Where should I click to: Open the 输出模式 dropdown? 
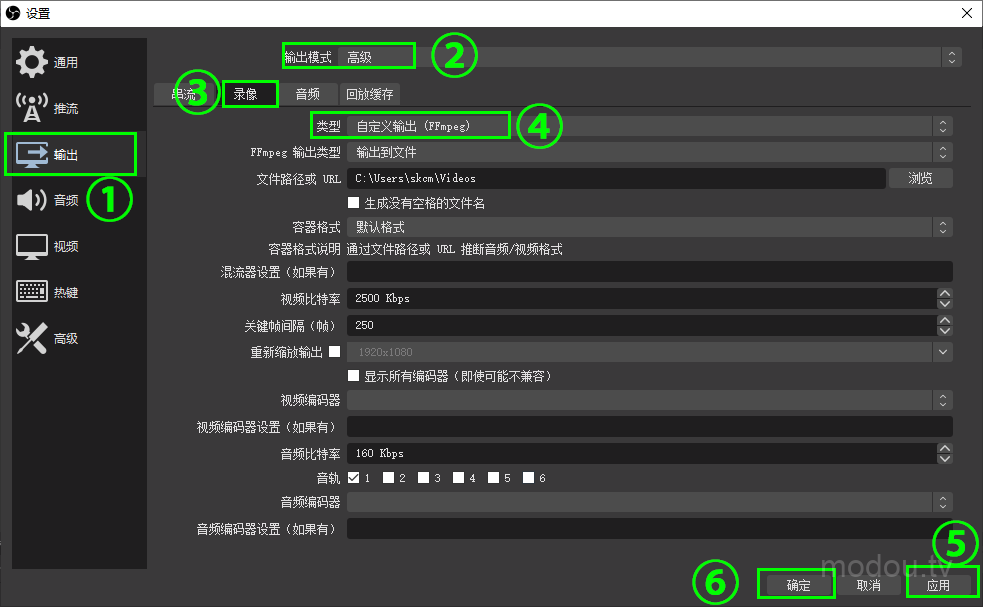tap(650, 58)
